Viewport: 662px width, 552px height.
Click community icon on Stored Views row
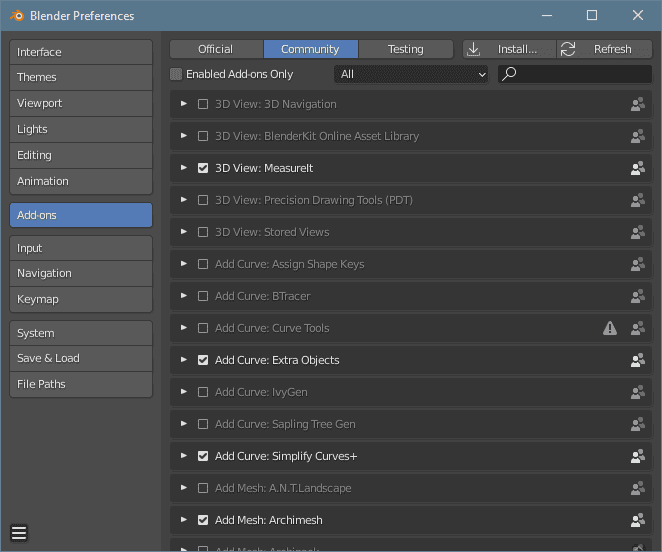(638, 232)
